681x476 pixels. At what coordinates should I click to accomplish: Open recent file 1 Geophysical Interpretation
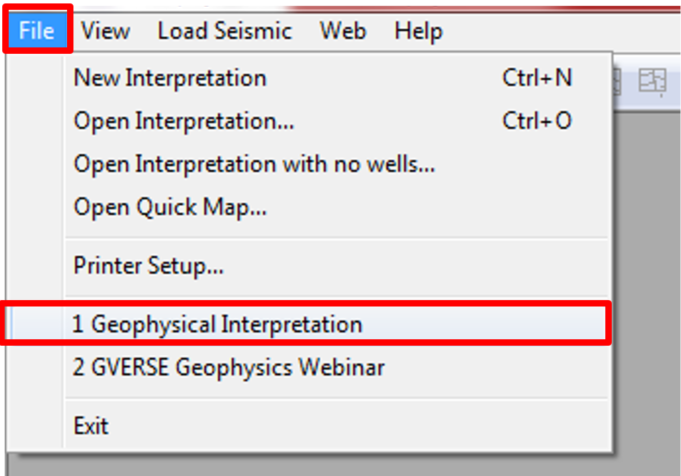point(217,324)
